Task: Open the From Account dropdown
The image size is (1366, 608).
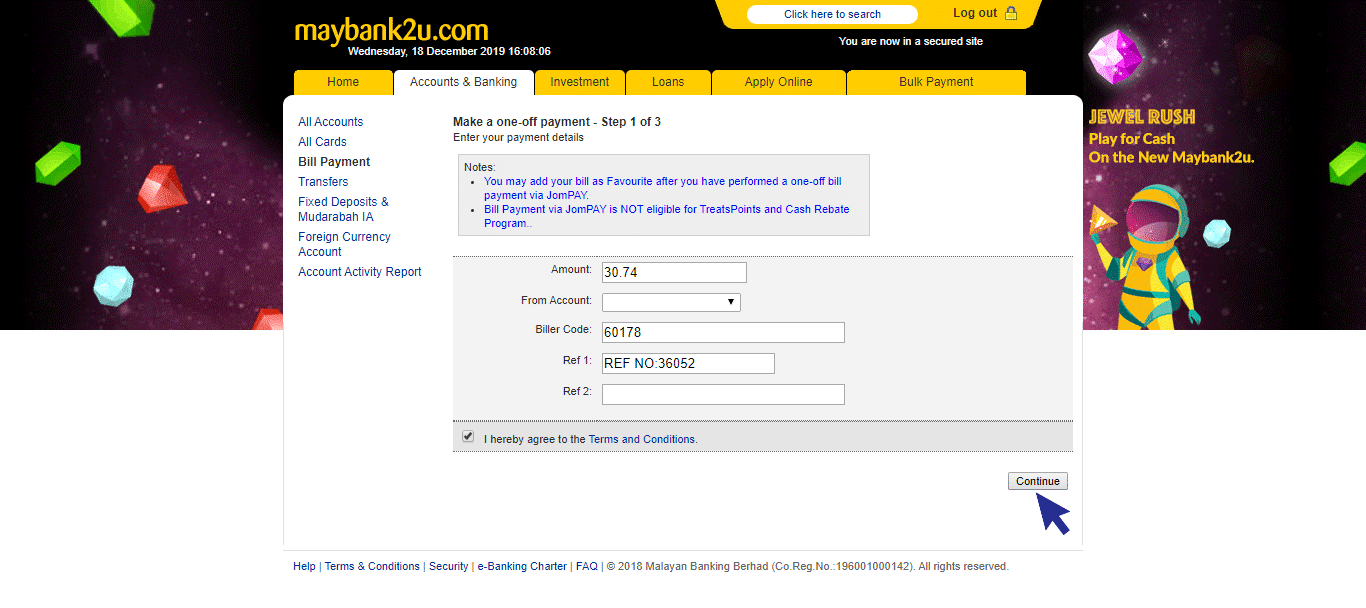Action: (x=671, y=302)
